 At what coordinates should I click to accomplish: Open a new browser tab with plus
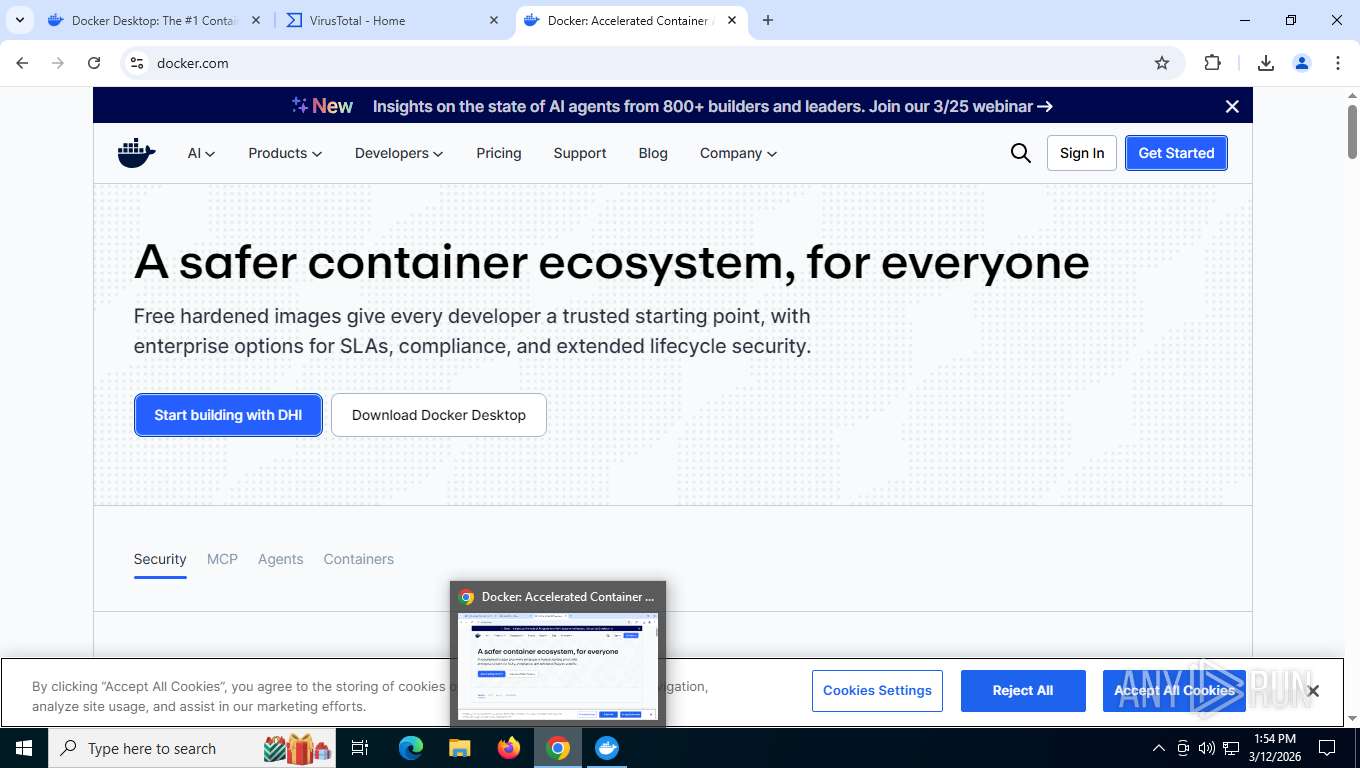coord(767,20)
